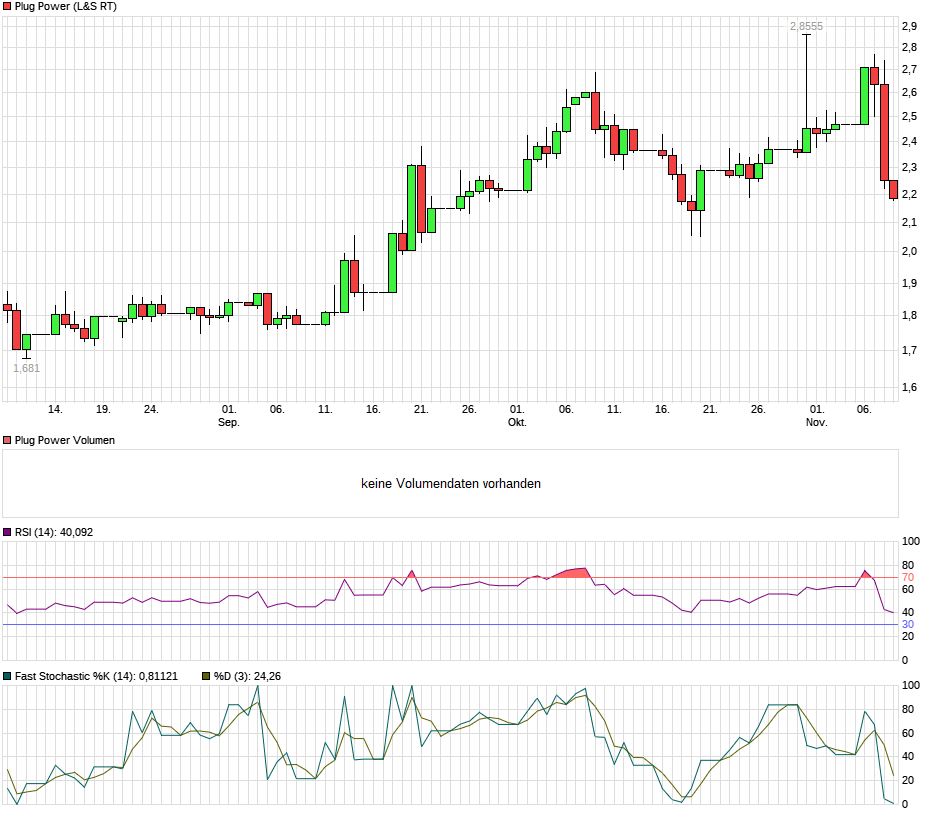
Task: Click the 2,8555 high price annotation
Action: 806,26
